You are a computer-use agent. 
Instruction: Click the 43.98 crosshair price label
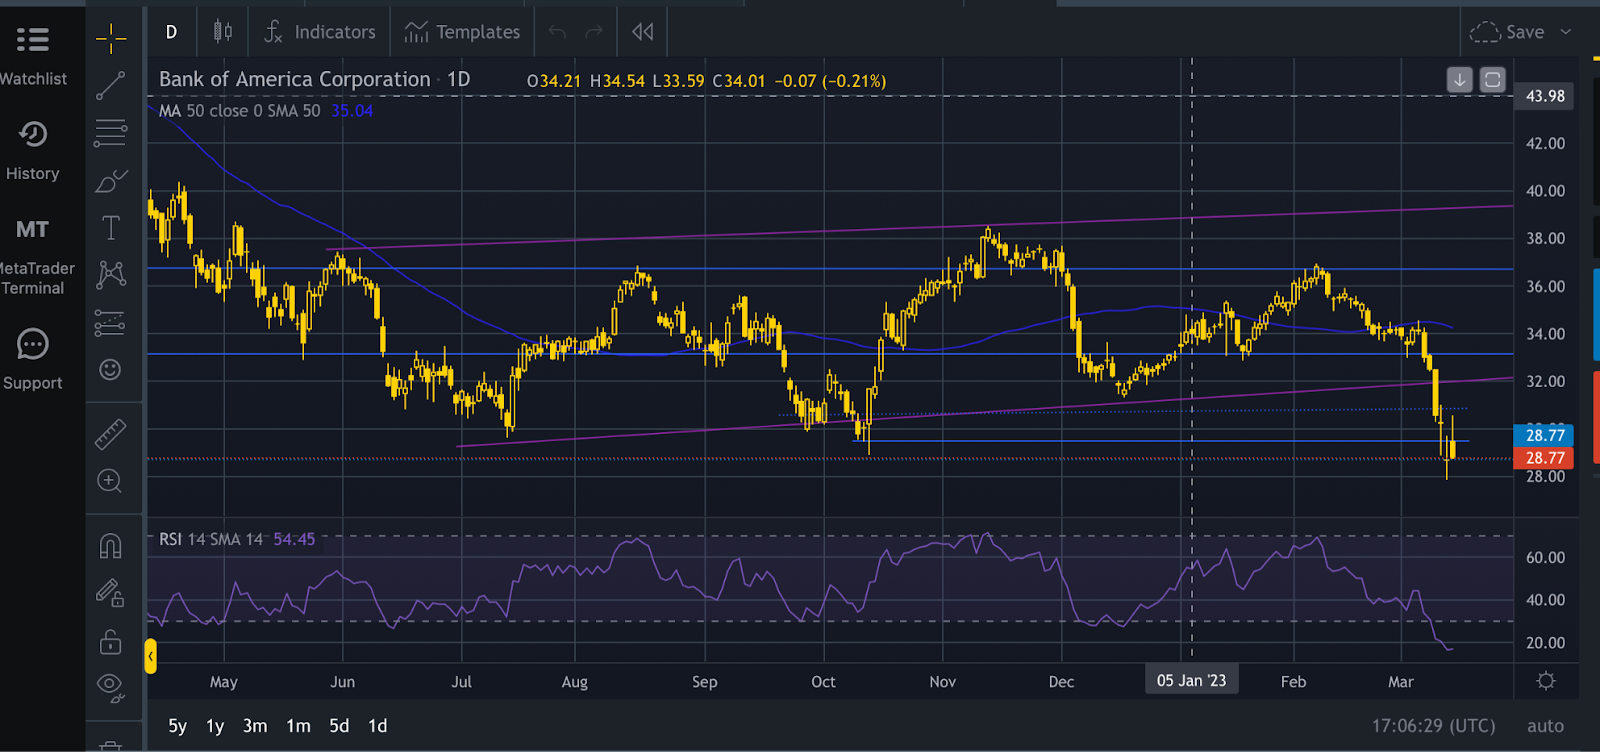pyautogui.click(x=1545, y=96)
